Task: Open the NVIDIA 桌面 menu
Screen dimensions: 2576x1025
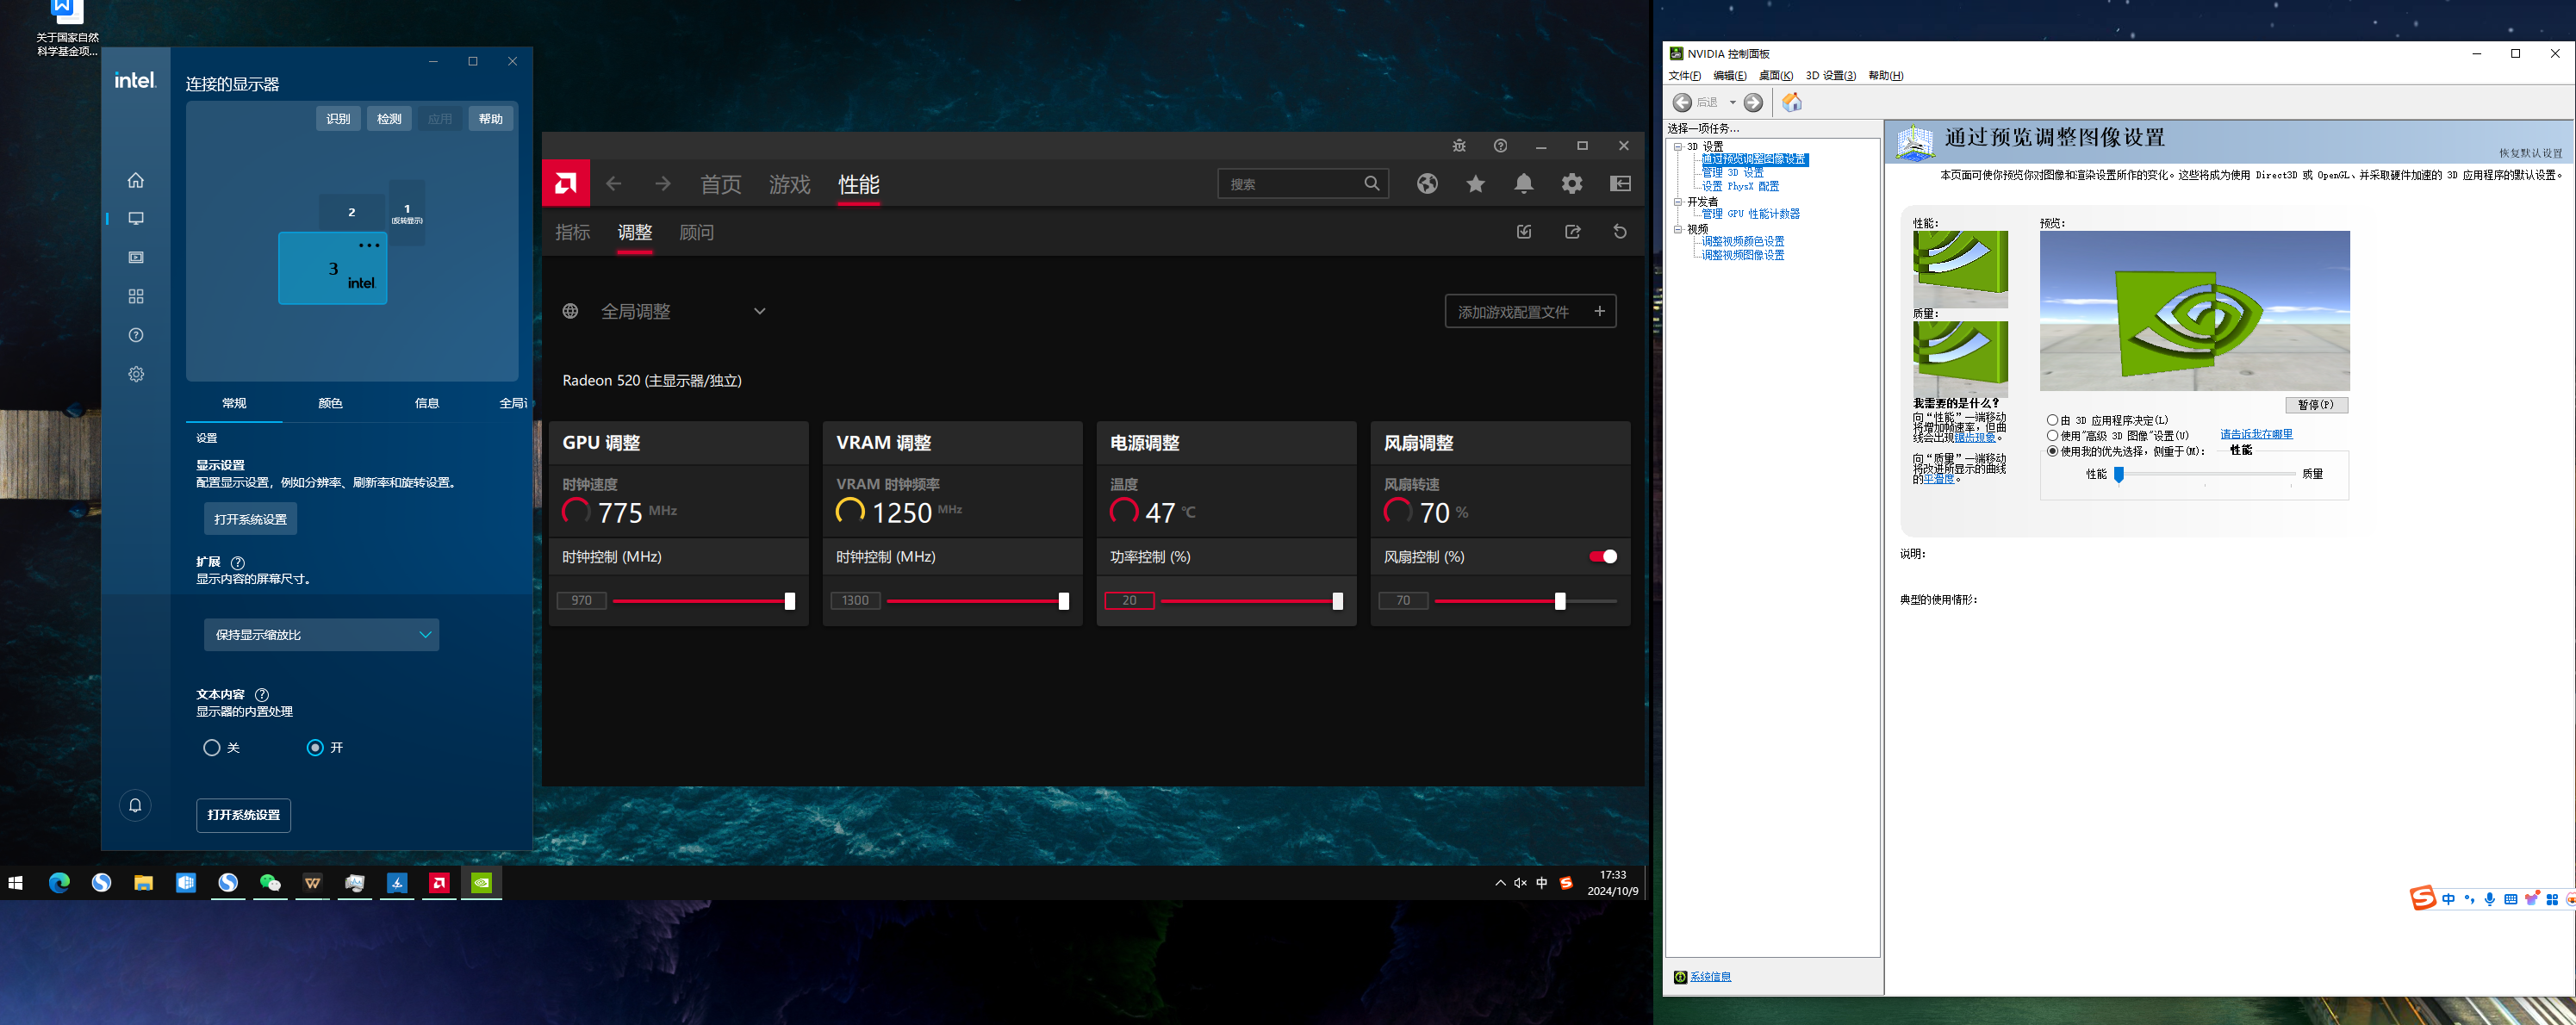Action: click(1775, 76)
